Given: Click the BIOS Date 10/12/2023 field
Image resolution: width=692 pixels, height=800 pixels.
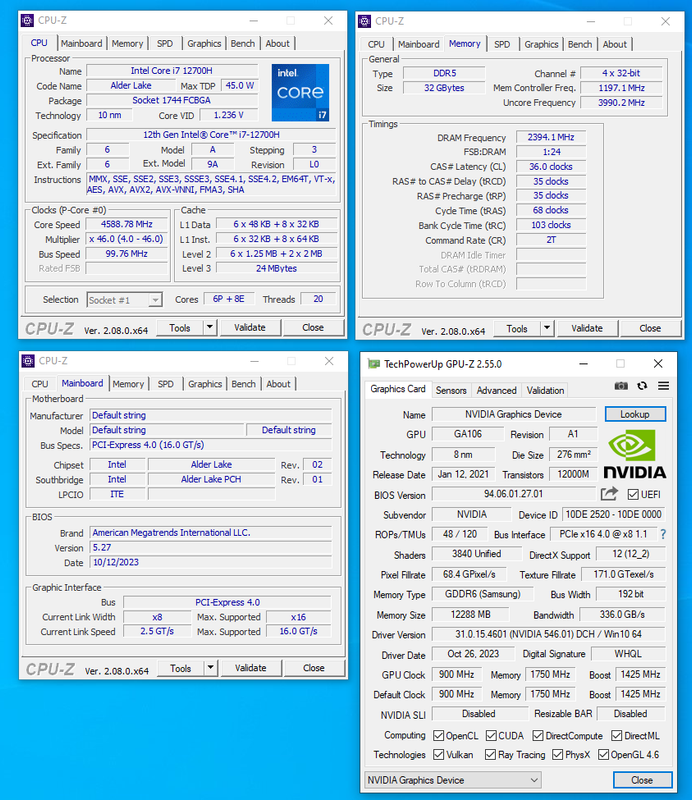Looking at the screenshot, I should pyautogui.click(x=211, y=562).
